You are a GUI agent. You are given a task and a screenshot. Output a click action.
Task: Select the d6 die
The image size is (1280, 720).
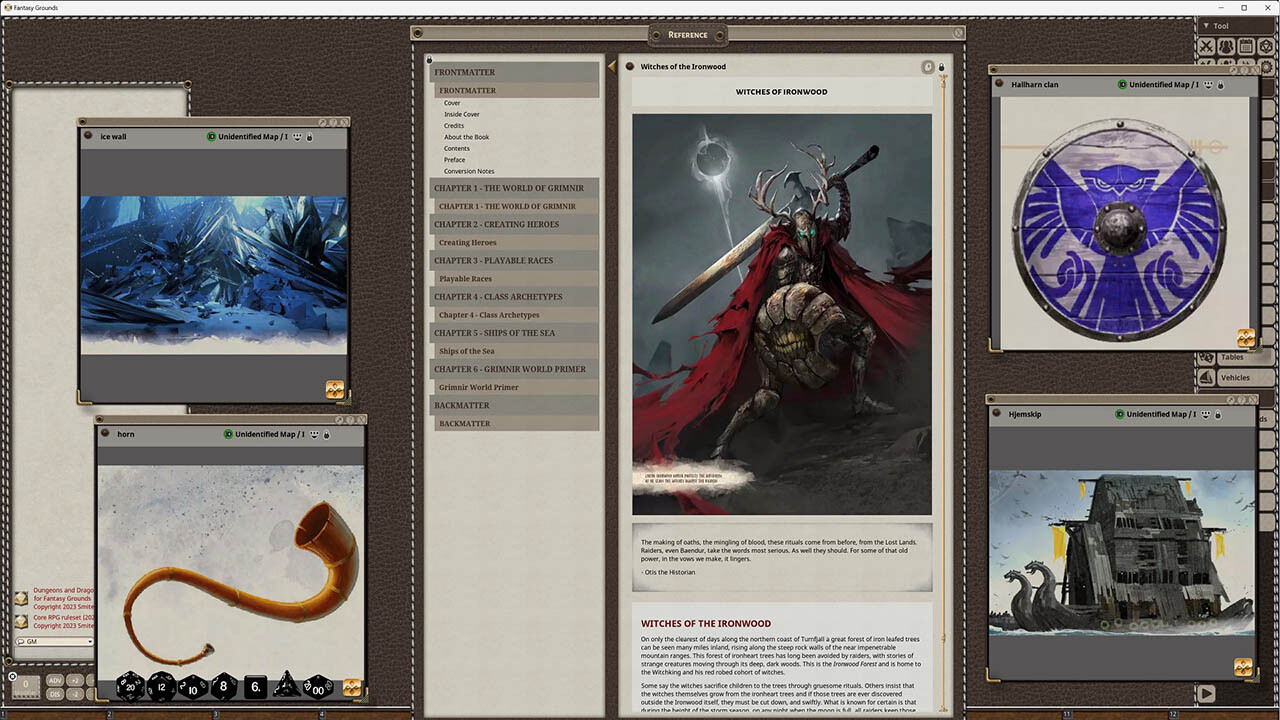(x=255, y=687)
